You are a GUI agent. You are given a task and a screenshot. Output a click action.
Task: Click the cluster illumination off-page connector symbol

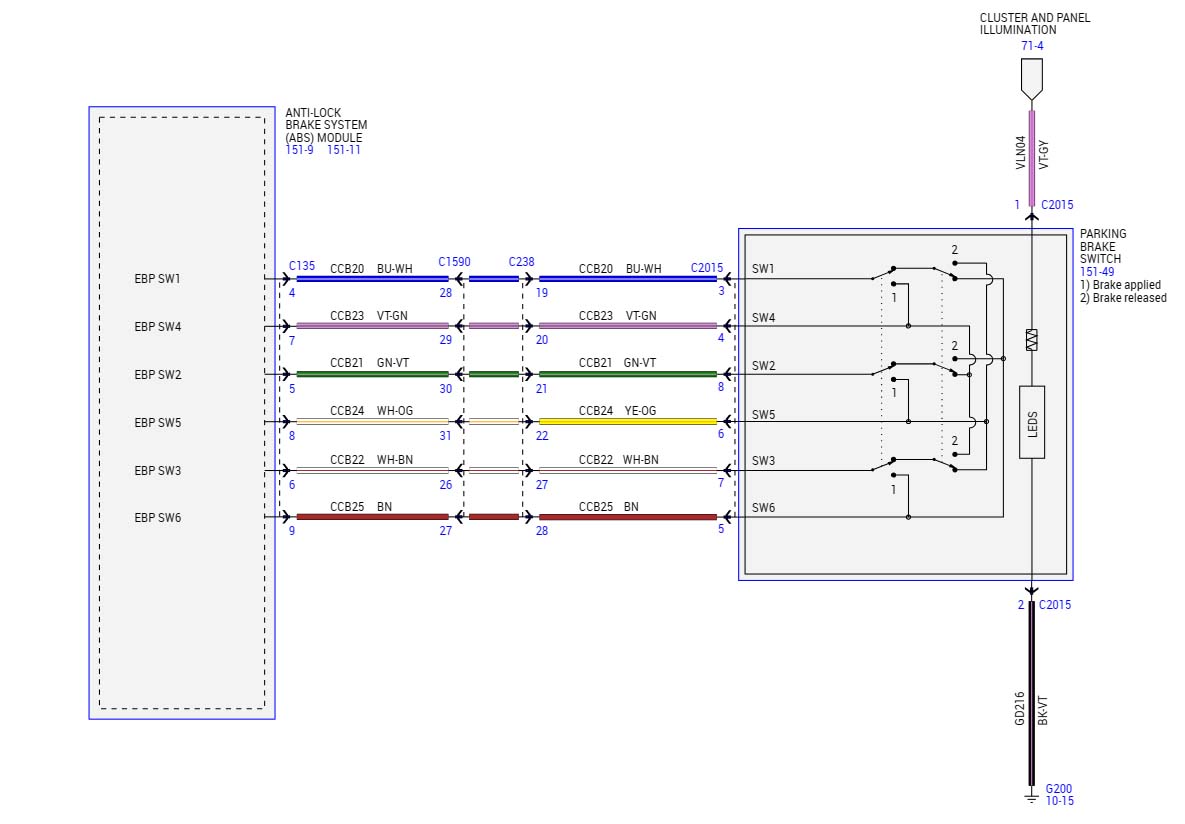pyautogui.click(x=1032, y=78)
